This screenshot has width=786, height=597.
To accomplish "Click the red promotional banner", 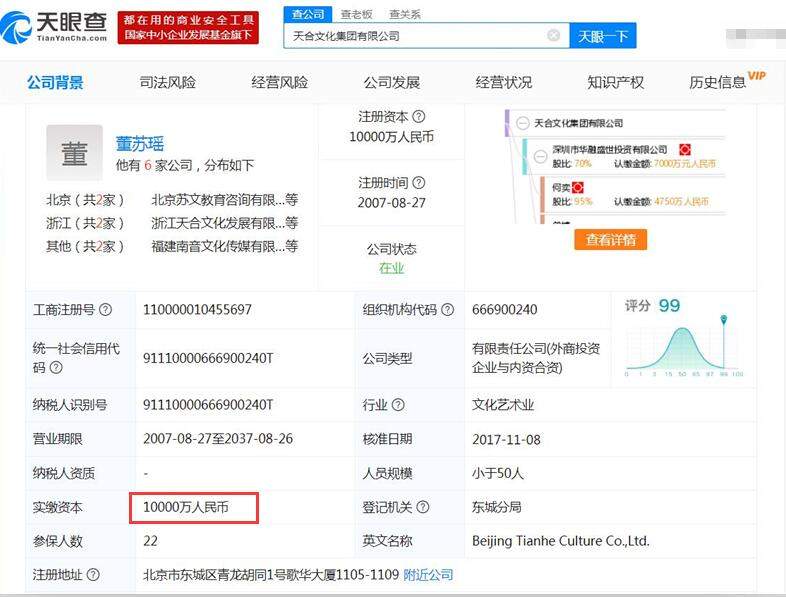I will coord(188,28).
